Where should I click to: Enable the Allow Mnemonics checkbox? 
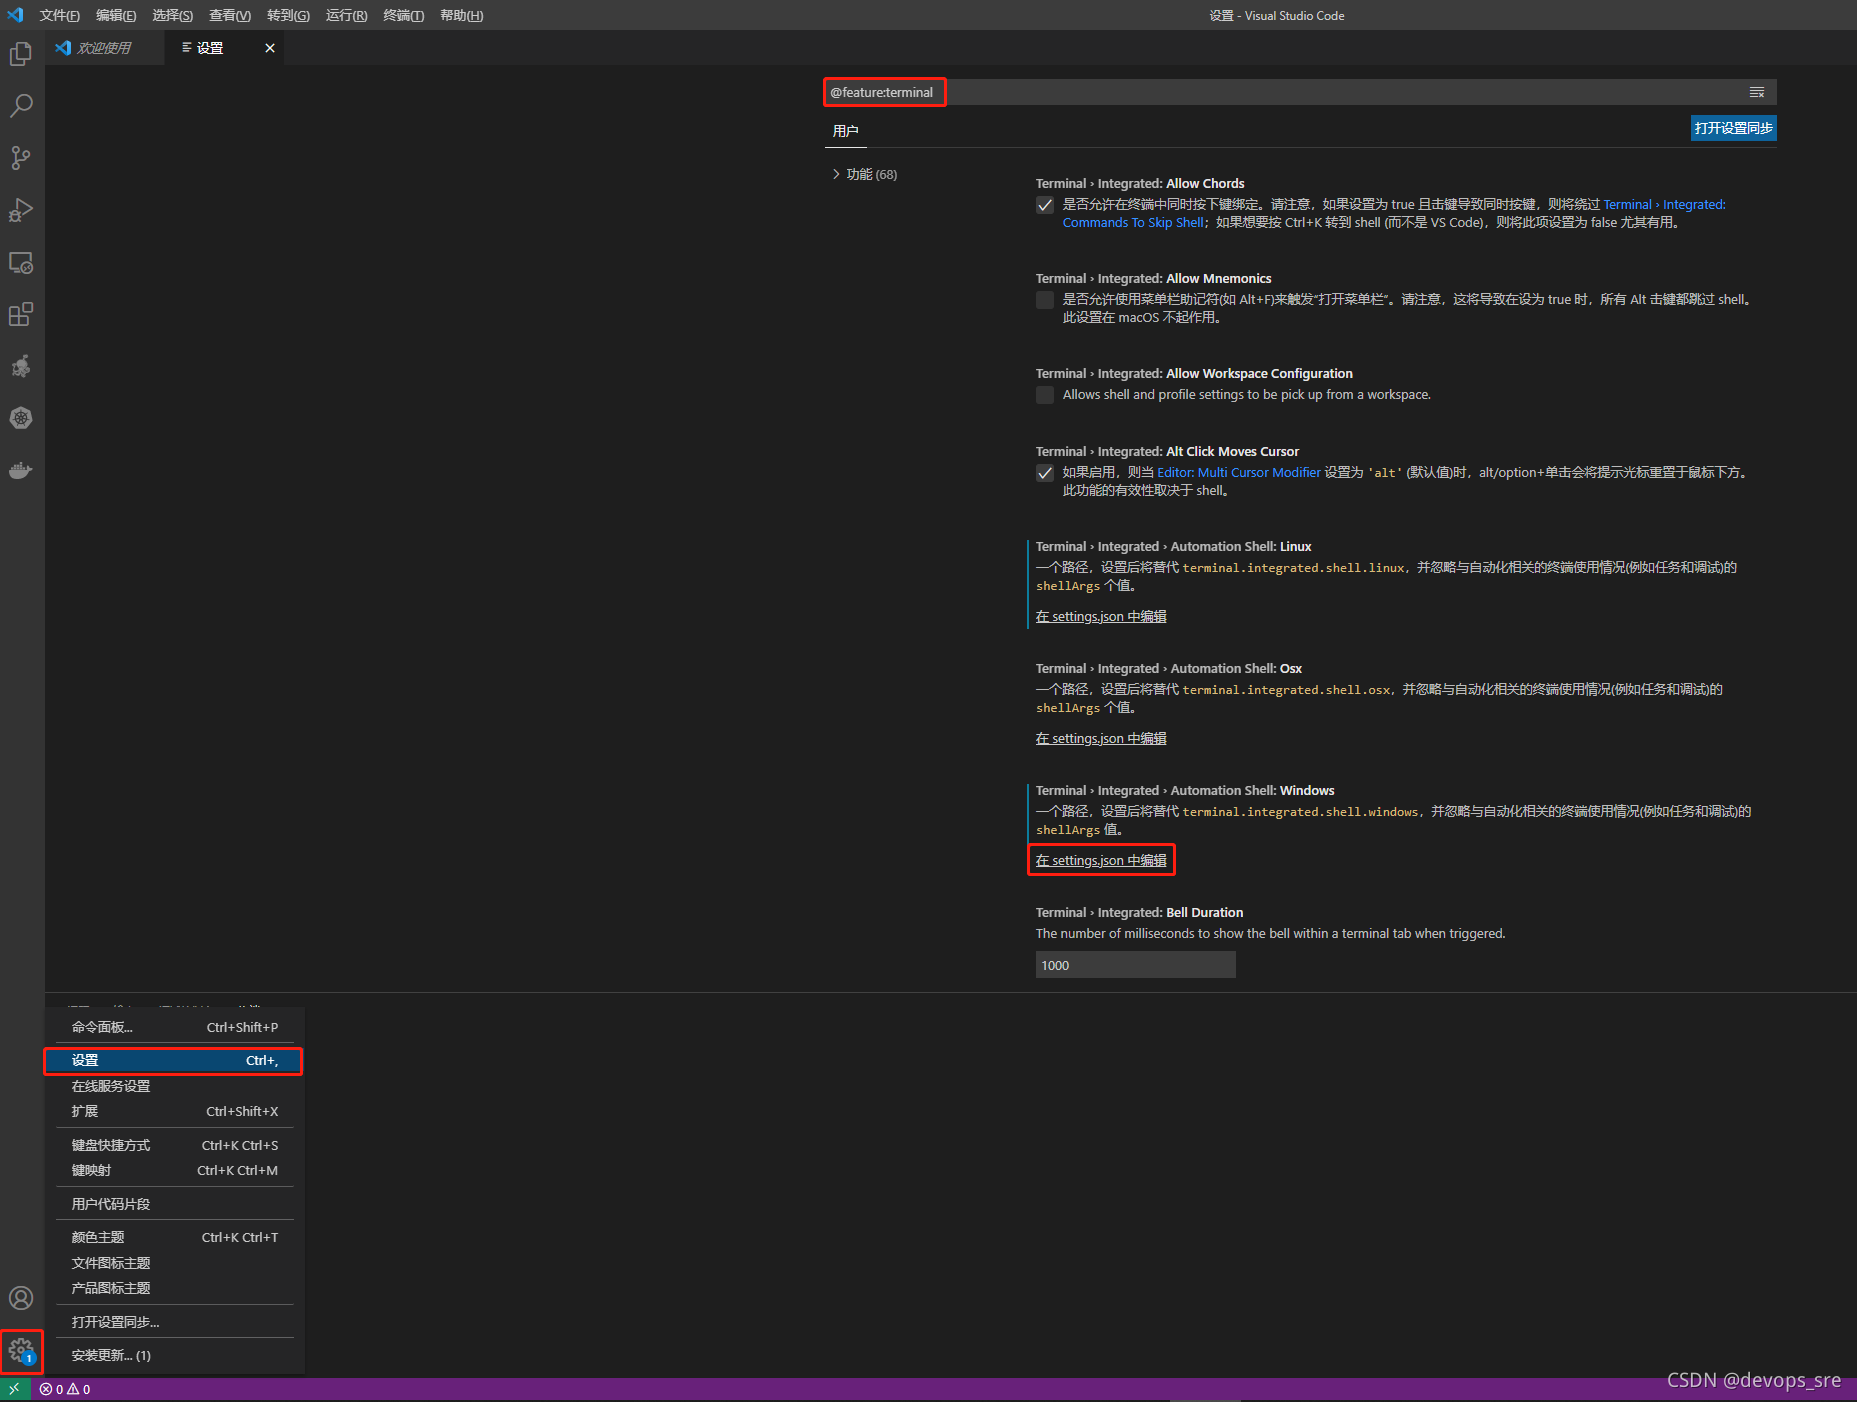click(x=1045, y=300)
